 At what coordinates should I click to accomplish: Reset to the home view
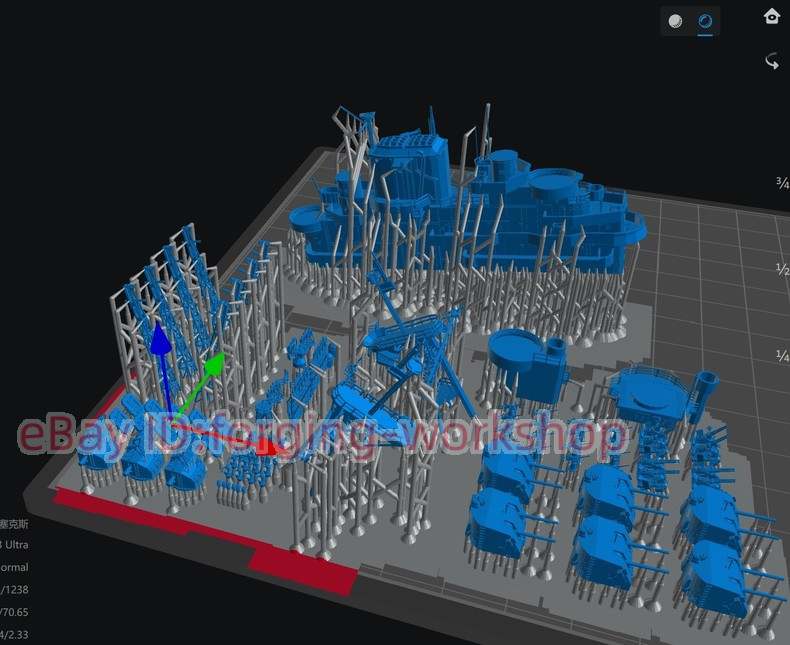[771, 16]
